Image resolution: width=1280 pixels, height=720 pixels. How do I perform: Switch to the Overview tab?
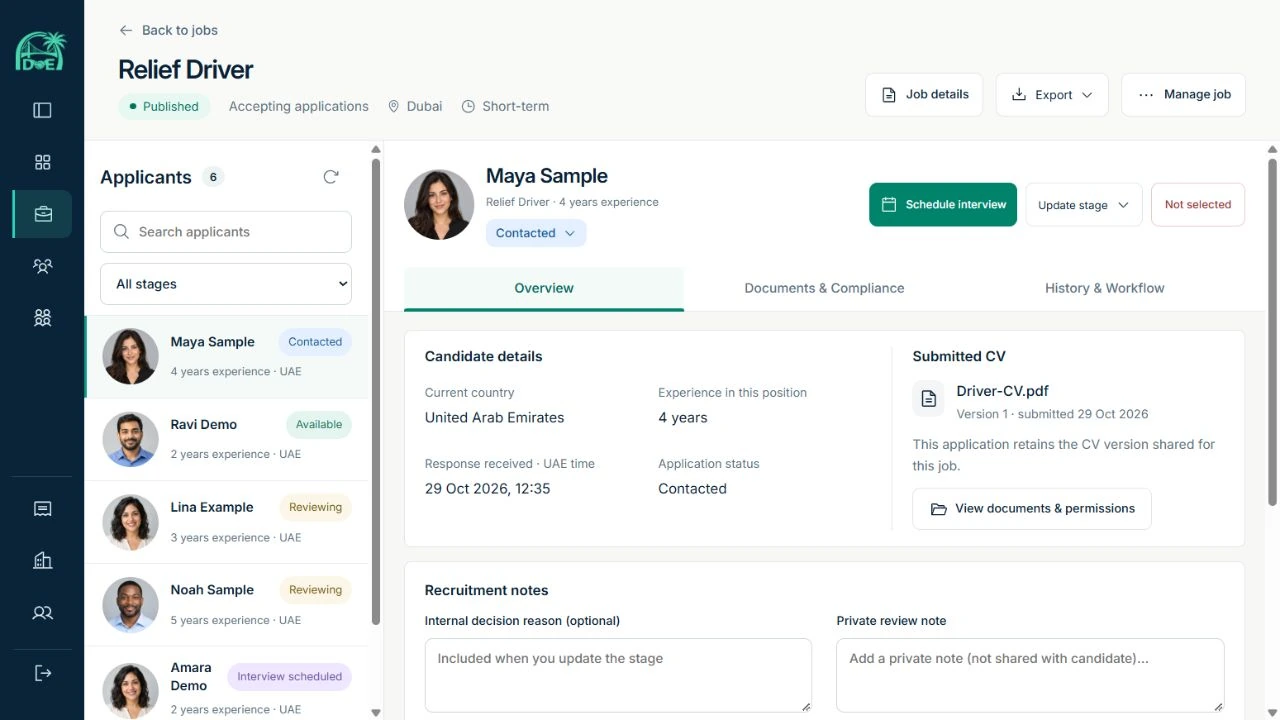(544, 288)
